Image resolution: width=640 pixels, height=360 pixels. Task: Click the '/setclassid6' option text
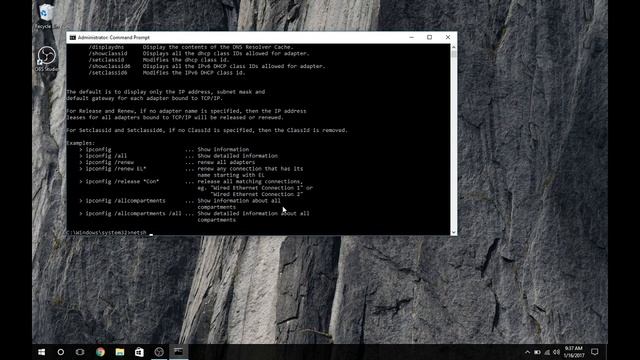108,73
